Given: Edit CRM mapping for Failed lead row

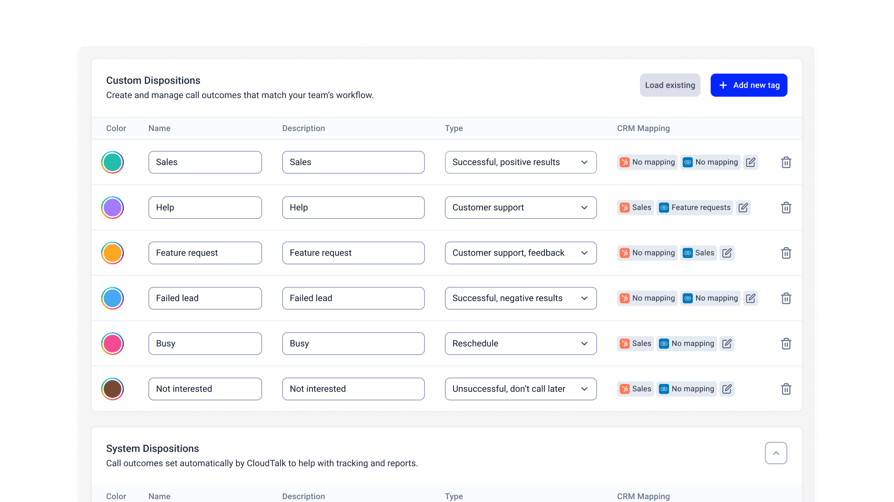Looking at the screenshot, I should (x=750, y=298).
